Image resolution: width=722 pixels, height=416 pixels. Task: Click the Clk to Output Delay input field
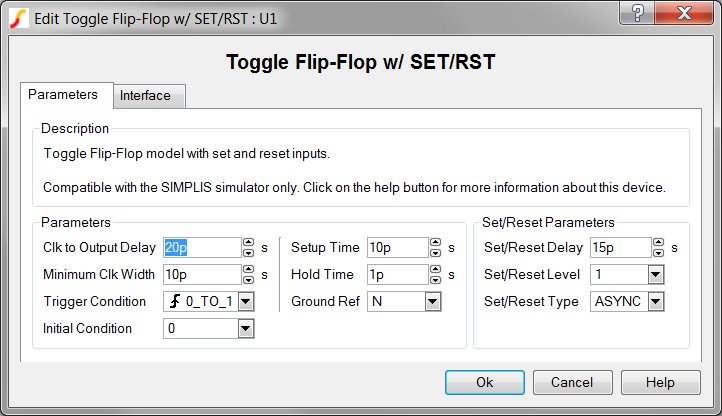click(202, 248)
